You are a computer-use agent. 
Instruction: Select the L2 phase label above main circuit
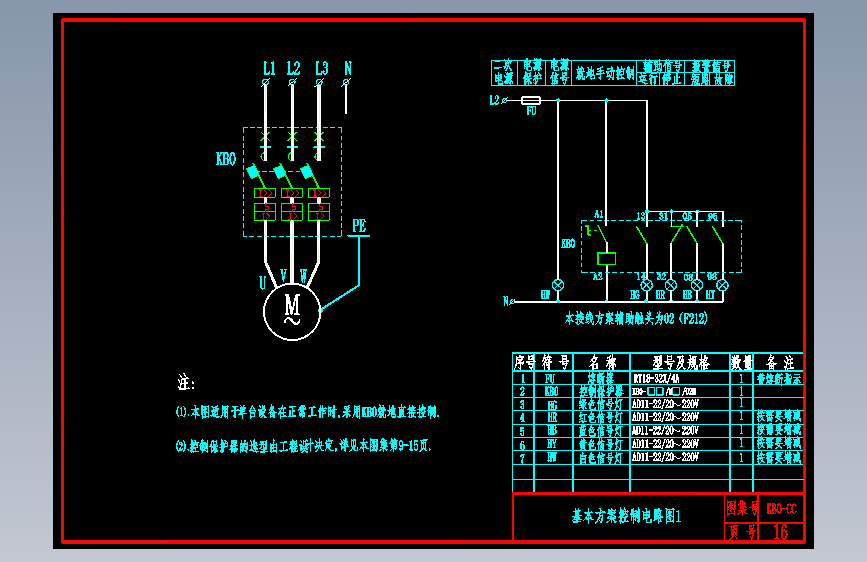point(293,69)
